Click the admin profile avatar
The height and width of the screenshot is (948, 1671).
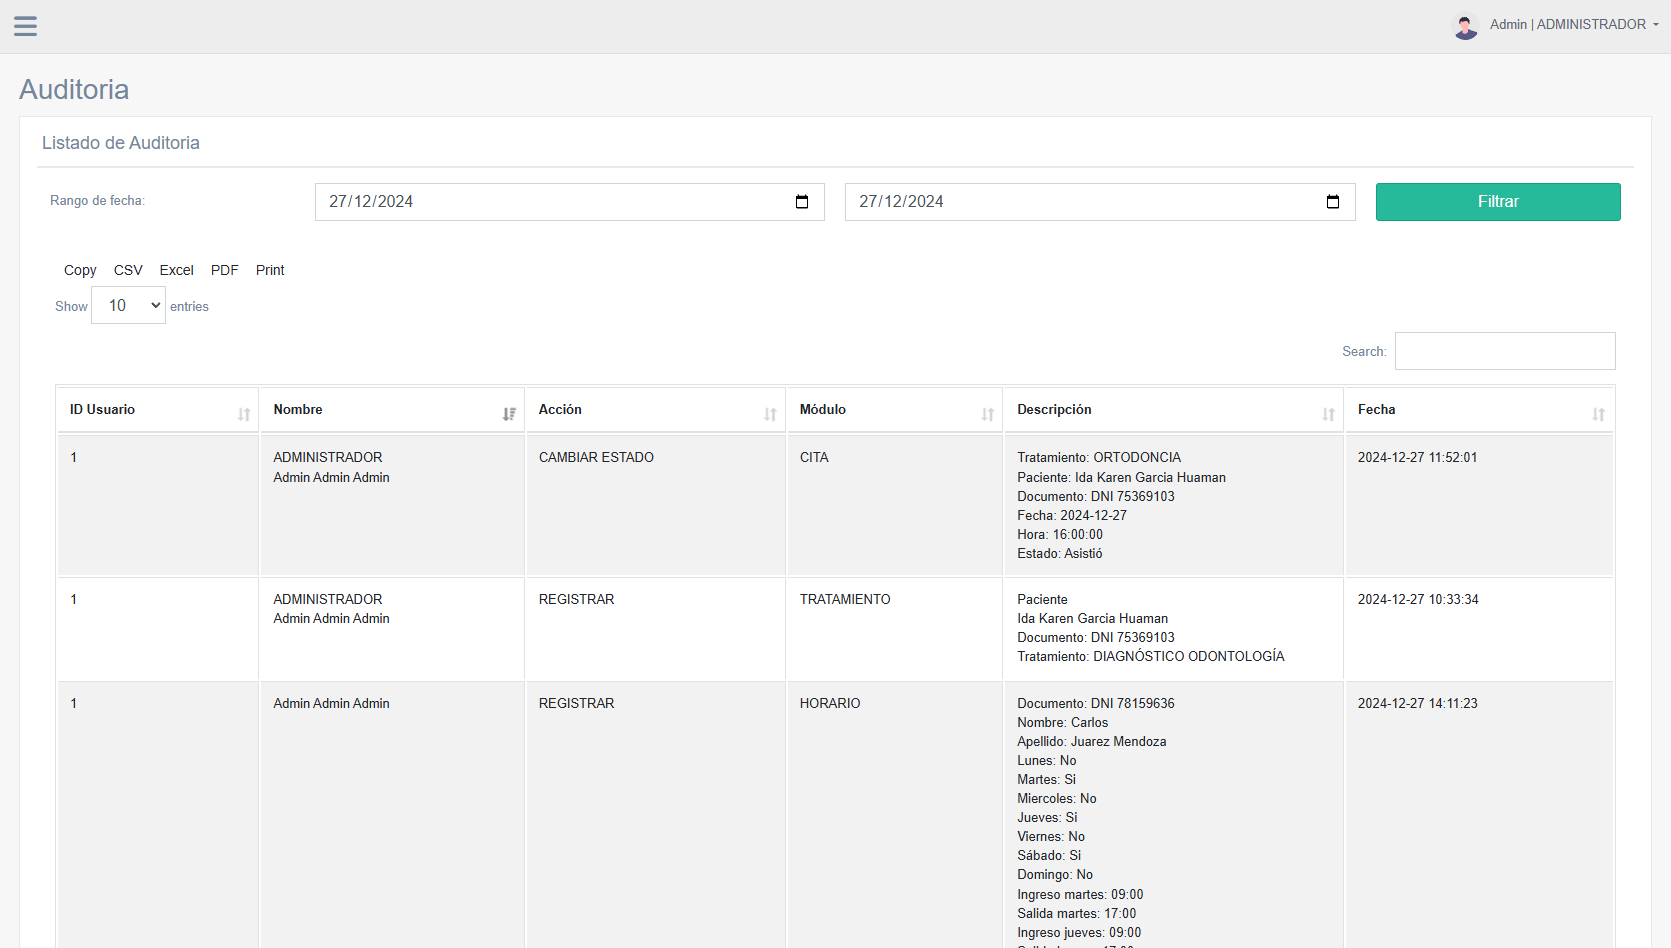click(1465, 26)
